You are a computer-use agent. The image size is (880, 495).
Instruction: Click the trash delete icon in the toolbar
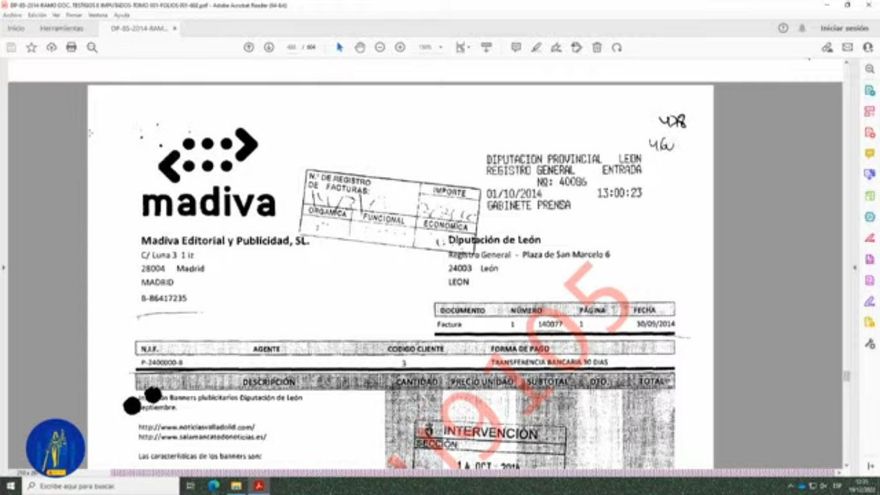(x=597, y=48)
